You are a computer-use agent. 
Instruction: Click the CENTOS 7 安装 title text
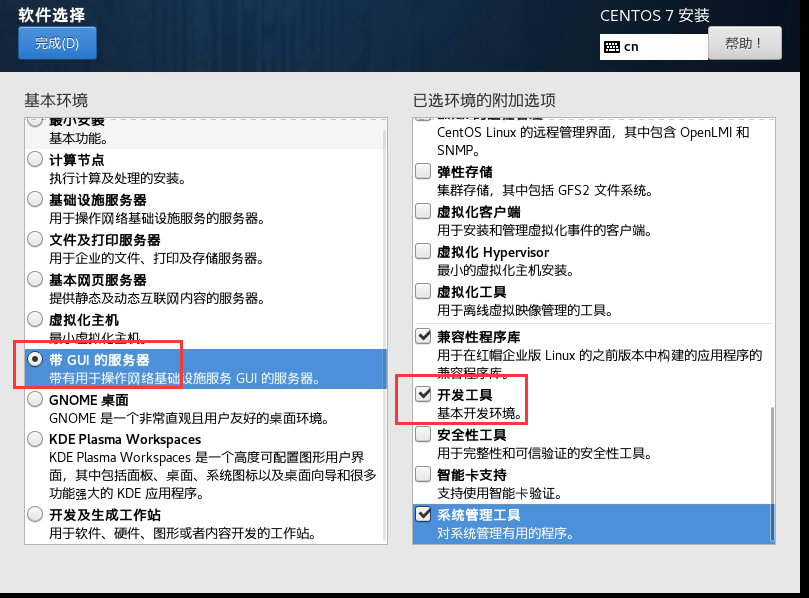(655, 15)
